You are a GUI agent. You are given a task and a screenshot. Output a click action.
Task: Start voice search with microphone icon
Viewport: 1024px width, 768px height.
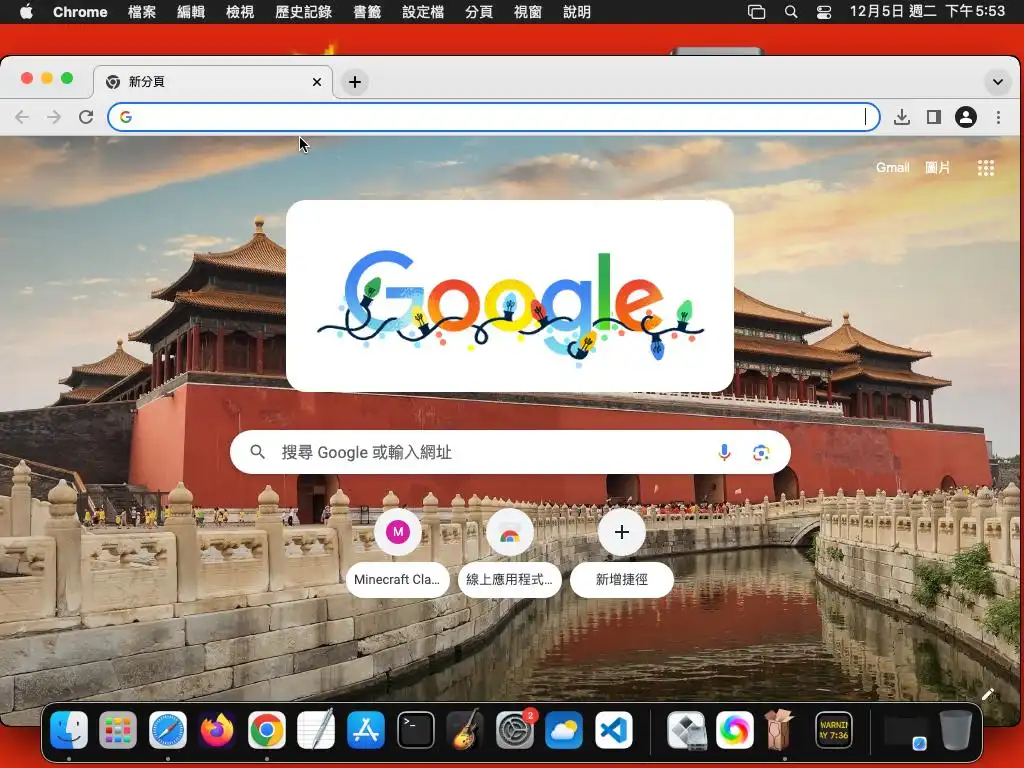click(x=724, y=452)
